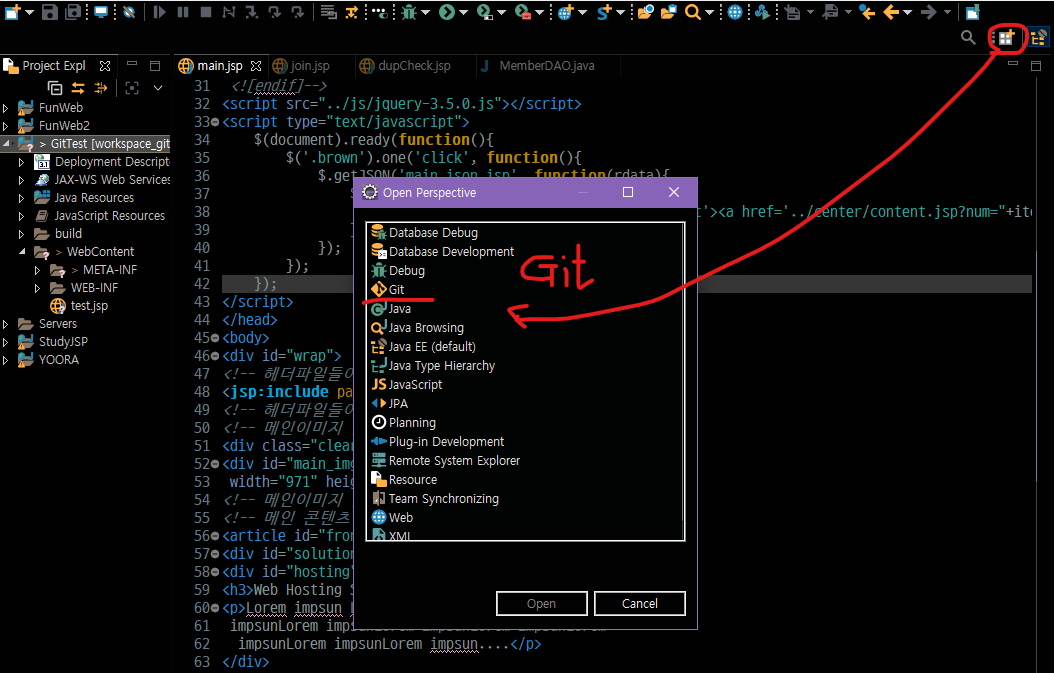Select the Project Explorer view tab

pyautogui.click(x=54, y=66)
